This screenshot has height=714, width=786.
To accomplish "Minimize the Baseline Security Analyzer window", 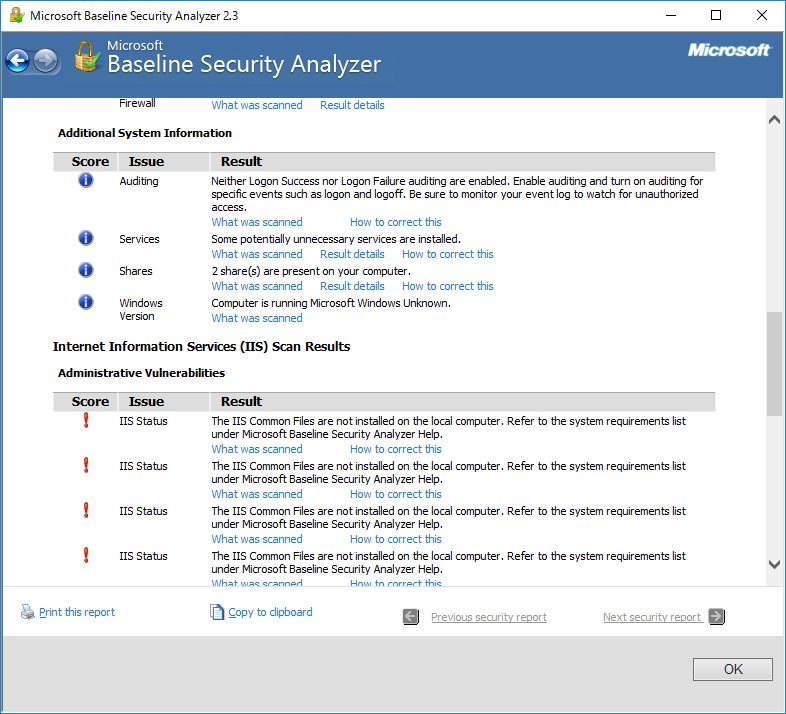I will pos(671,15).
